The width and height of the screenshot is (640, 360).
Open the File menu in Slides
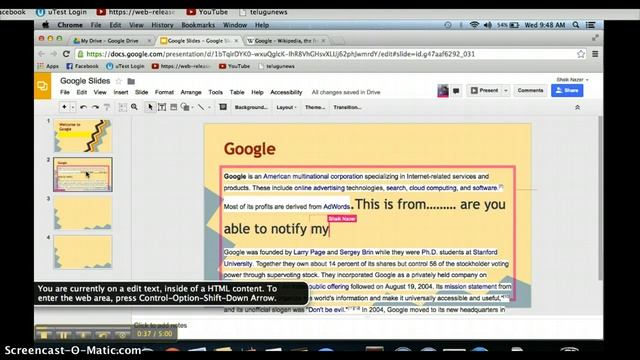click(x=65, y=92)
